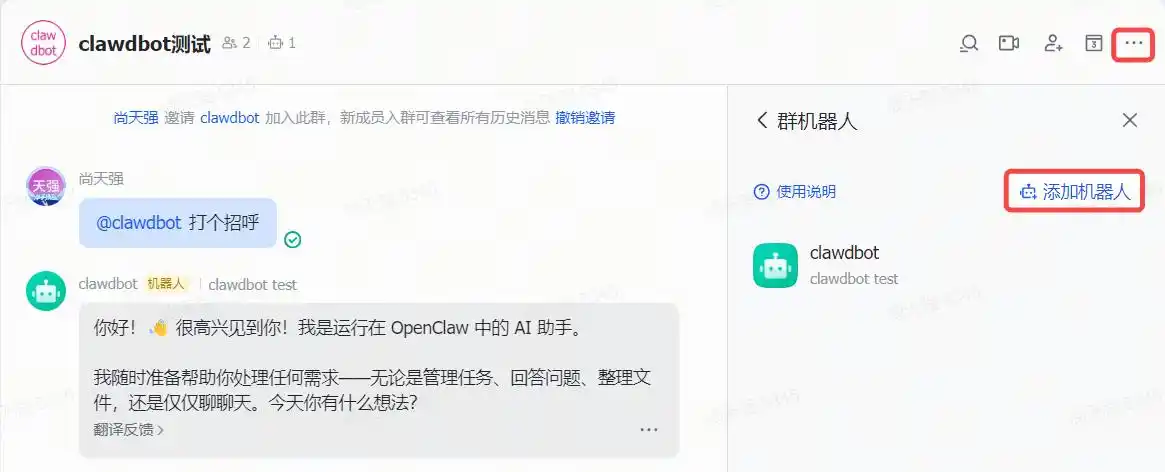Screen dimensions: 1165x472
Task: Open the chat search icon in header
Action: pyautogui.click(x=968, y=43)
